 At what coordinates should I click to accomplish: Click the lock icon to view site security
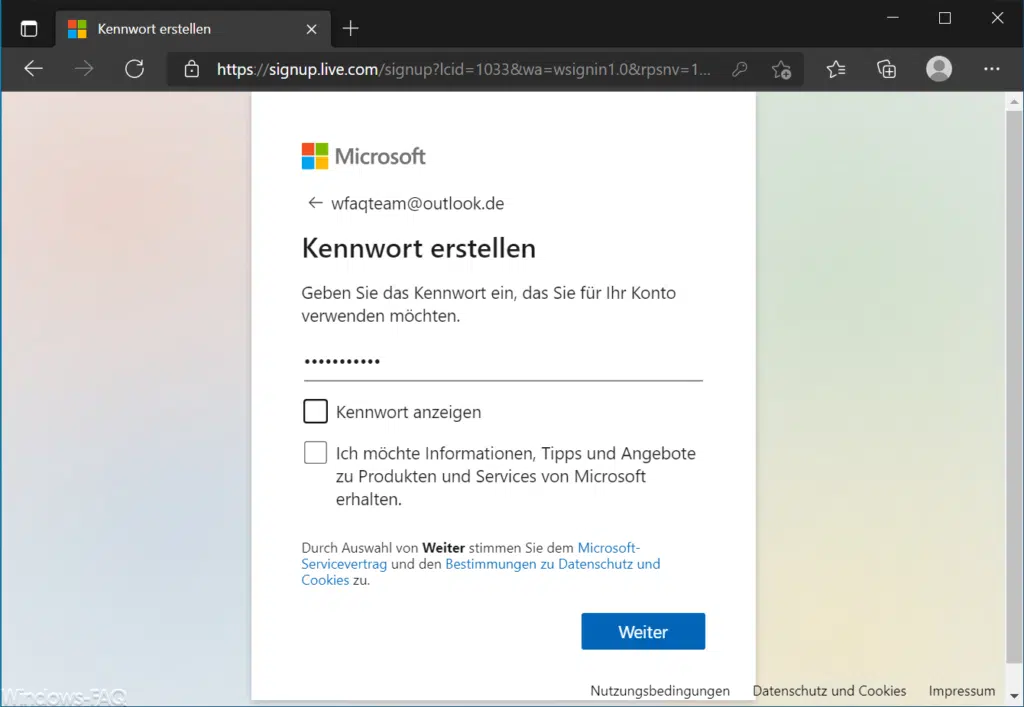point(190,69)
